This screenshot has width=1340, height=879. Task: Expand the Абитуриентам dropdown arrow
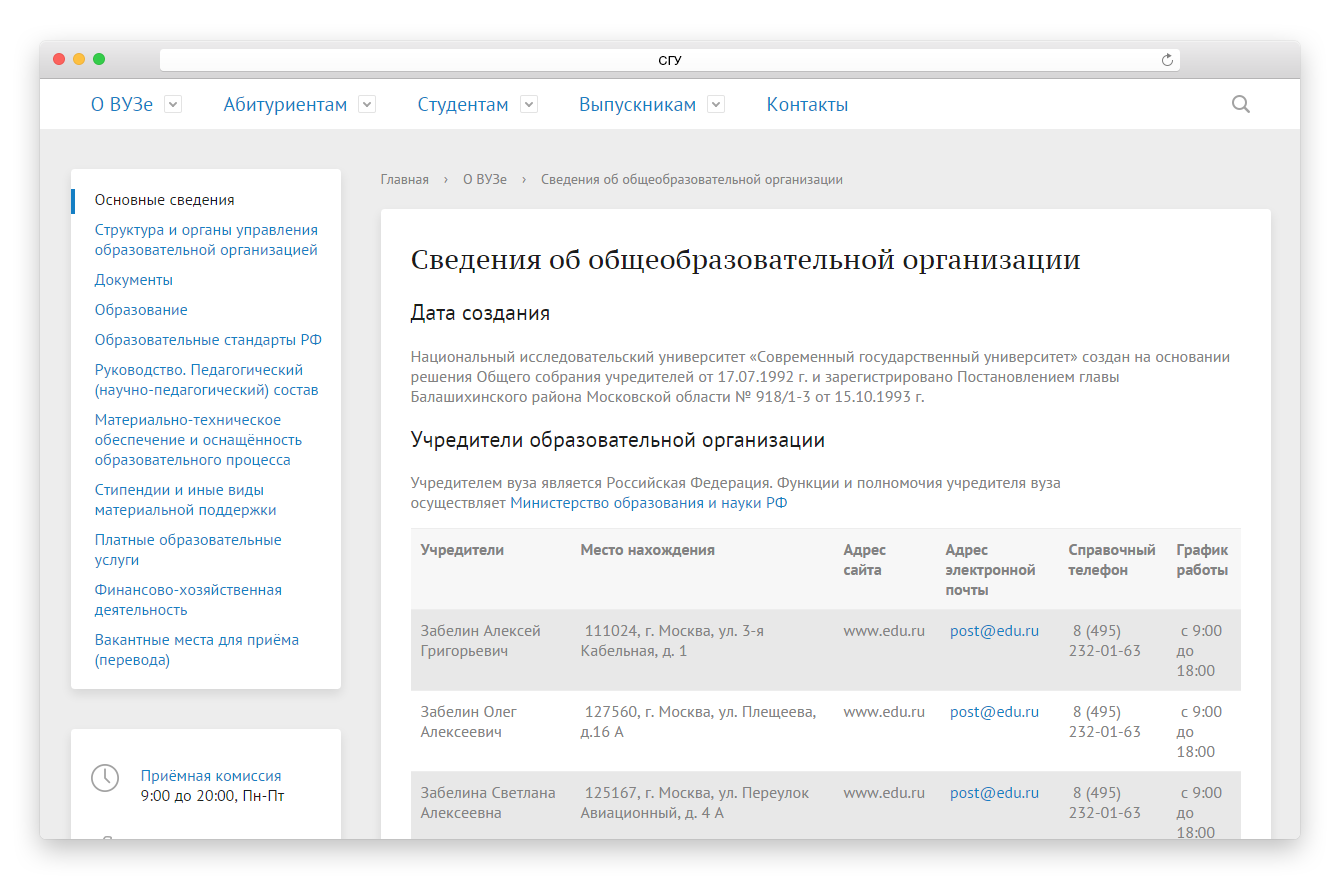tap(367, 104)
